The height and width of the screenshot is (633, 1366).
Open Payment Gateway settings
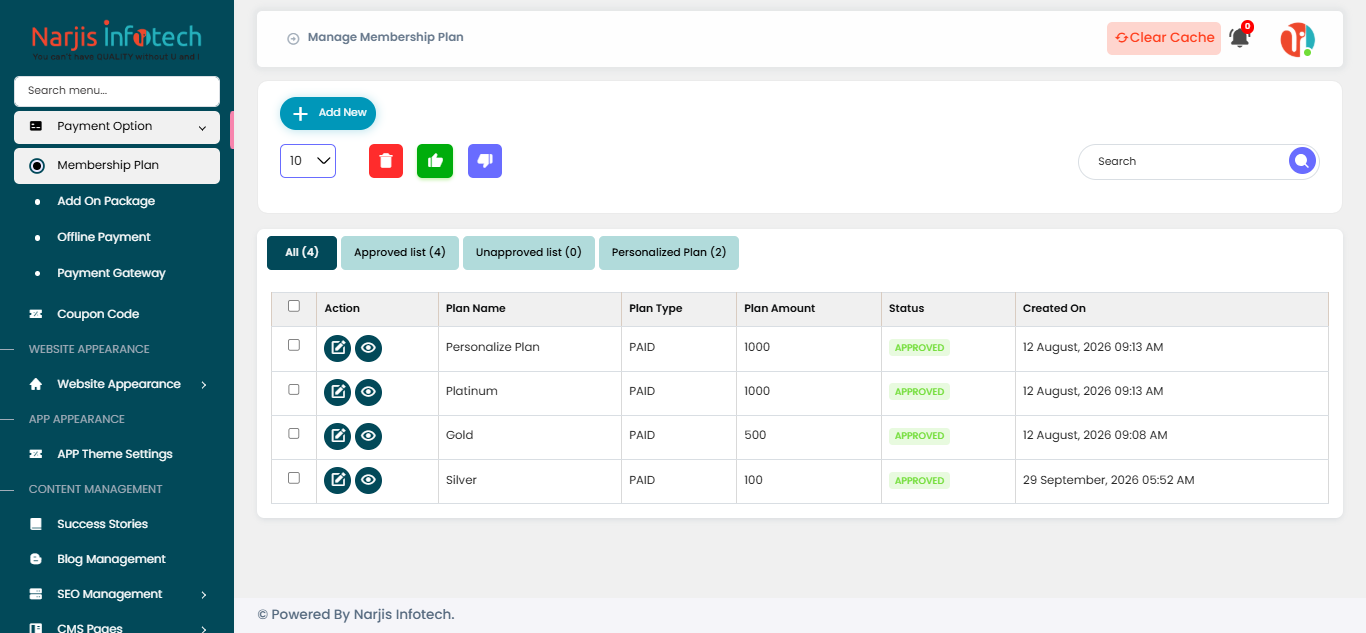click(x=111, y=273)
